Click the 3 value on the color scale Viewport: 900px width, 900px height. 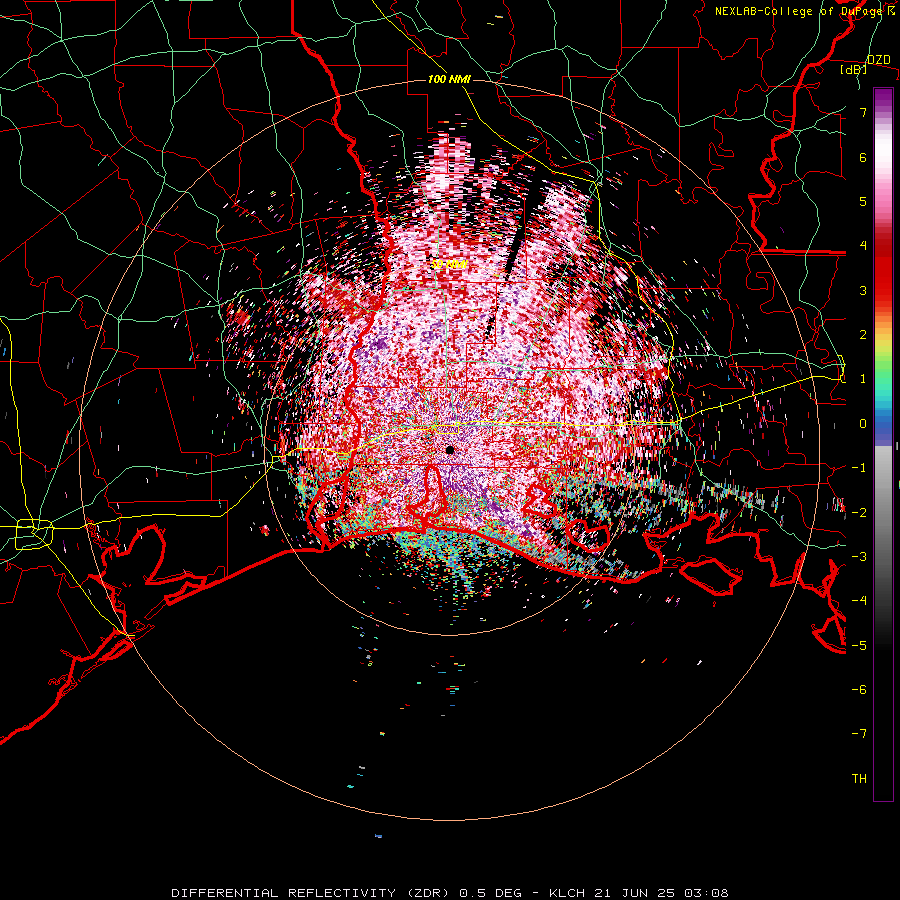[863, 290]
